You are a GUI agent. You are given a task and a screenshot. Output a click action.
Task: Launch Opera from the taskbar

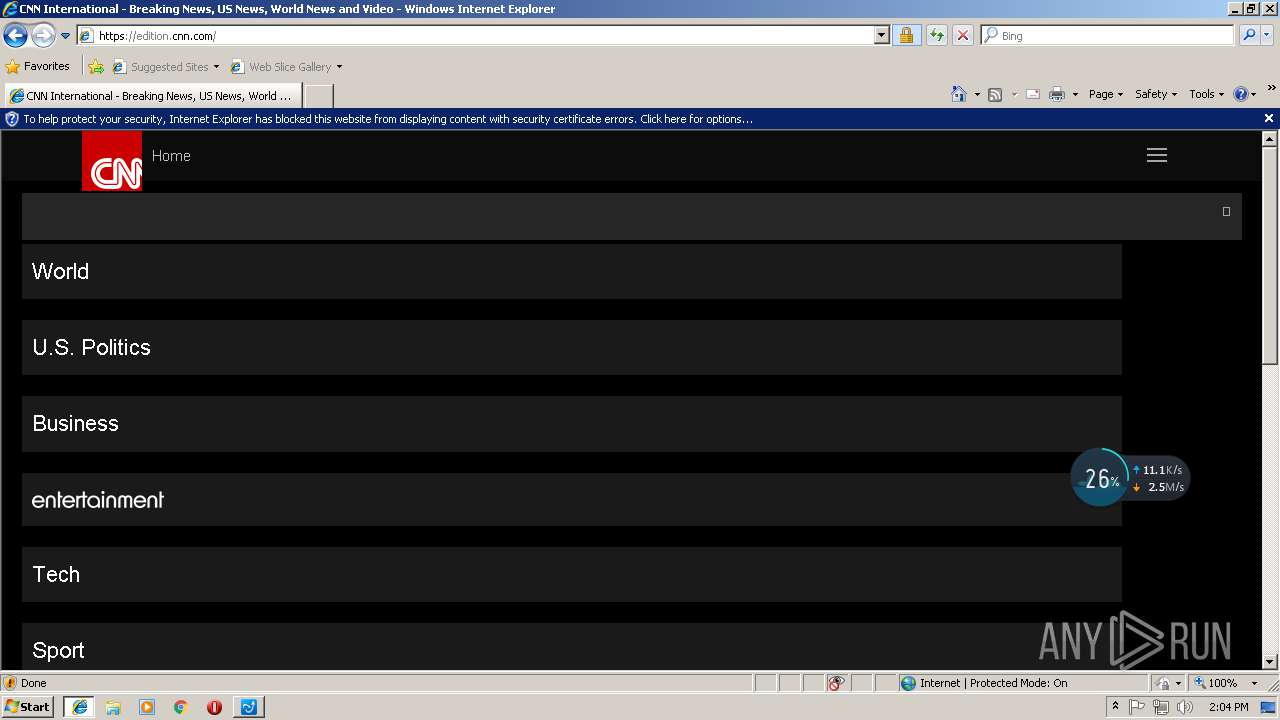click(x=214, y=707)
